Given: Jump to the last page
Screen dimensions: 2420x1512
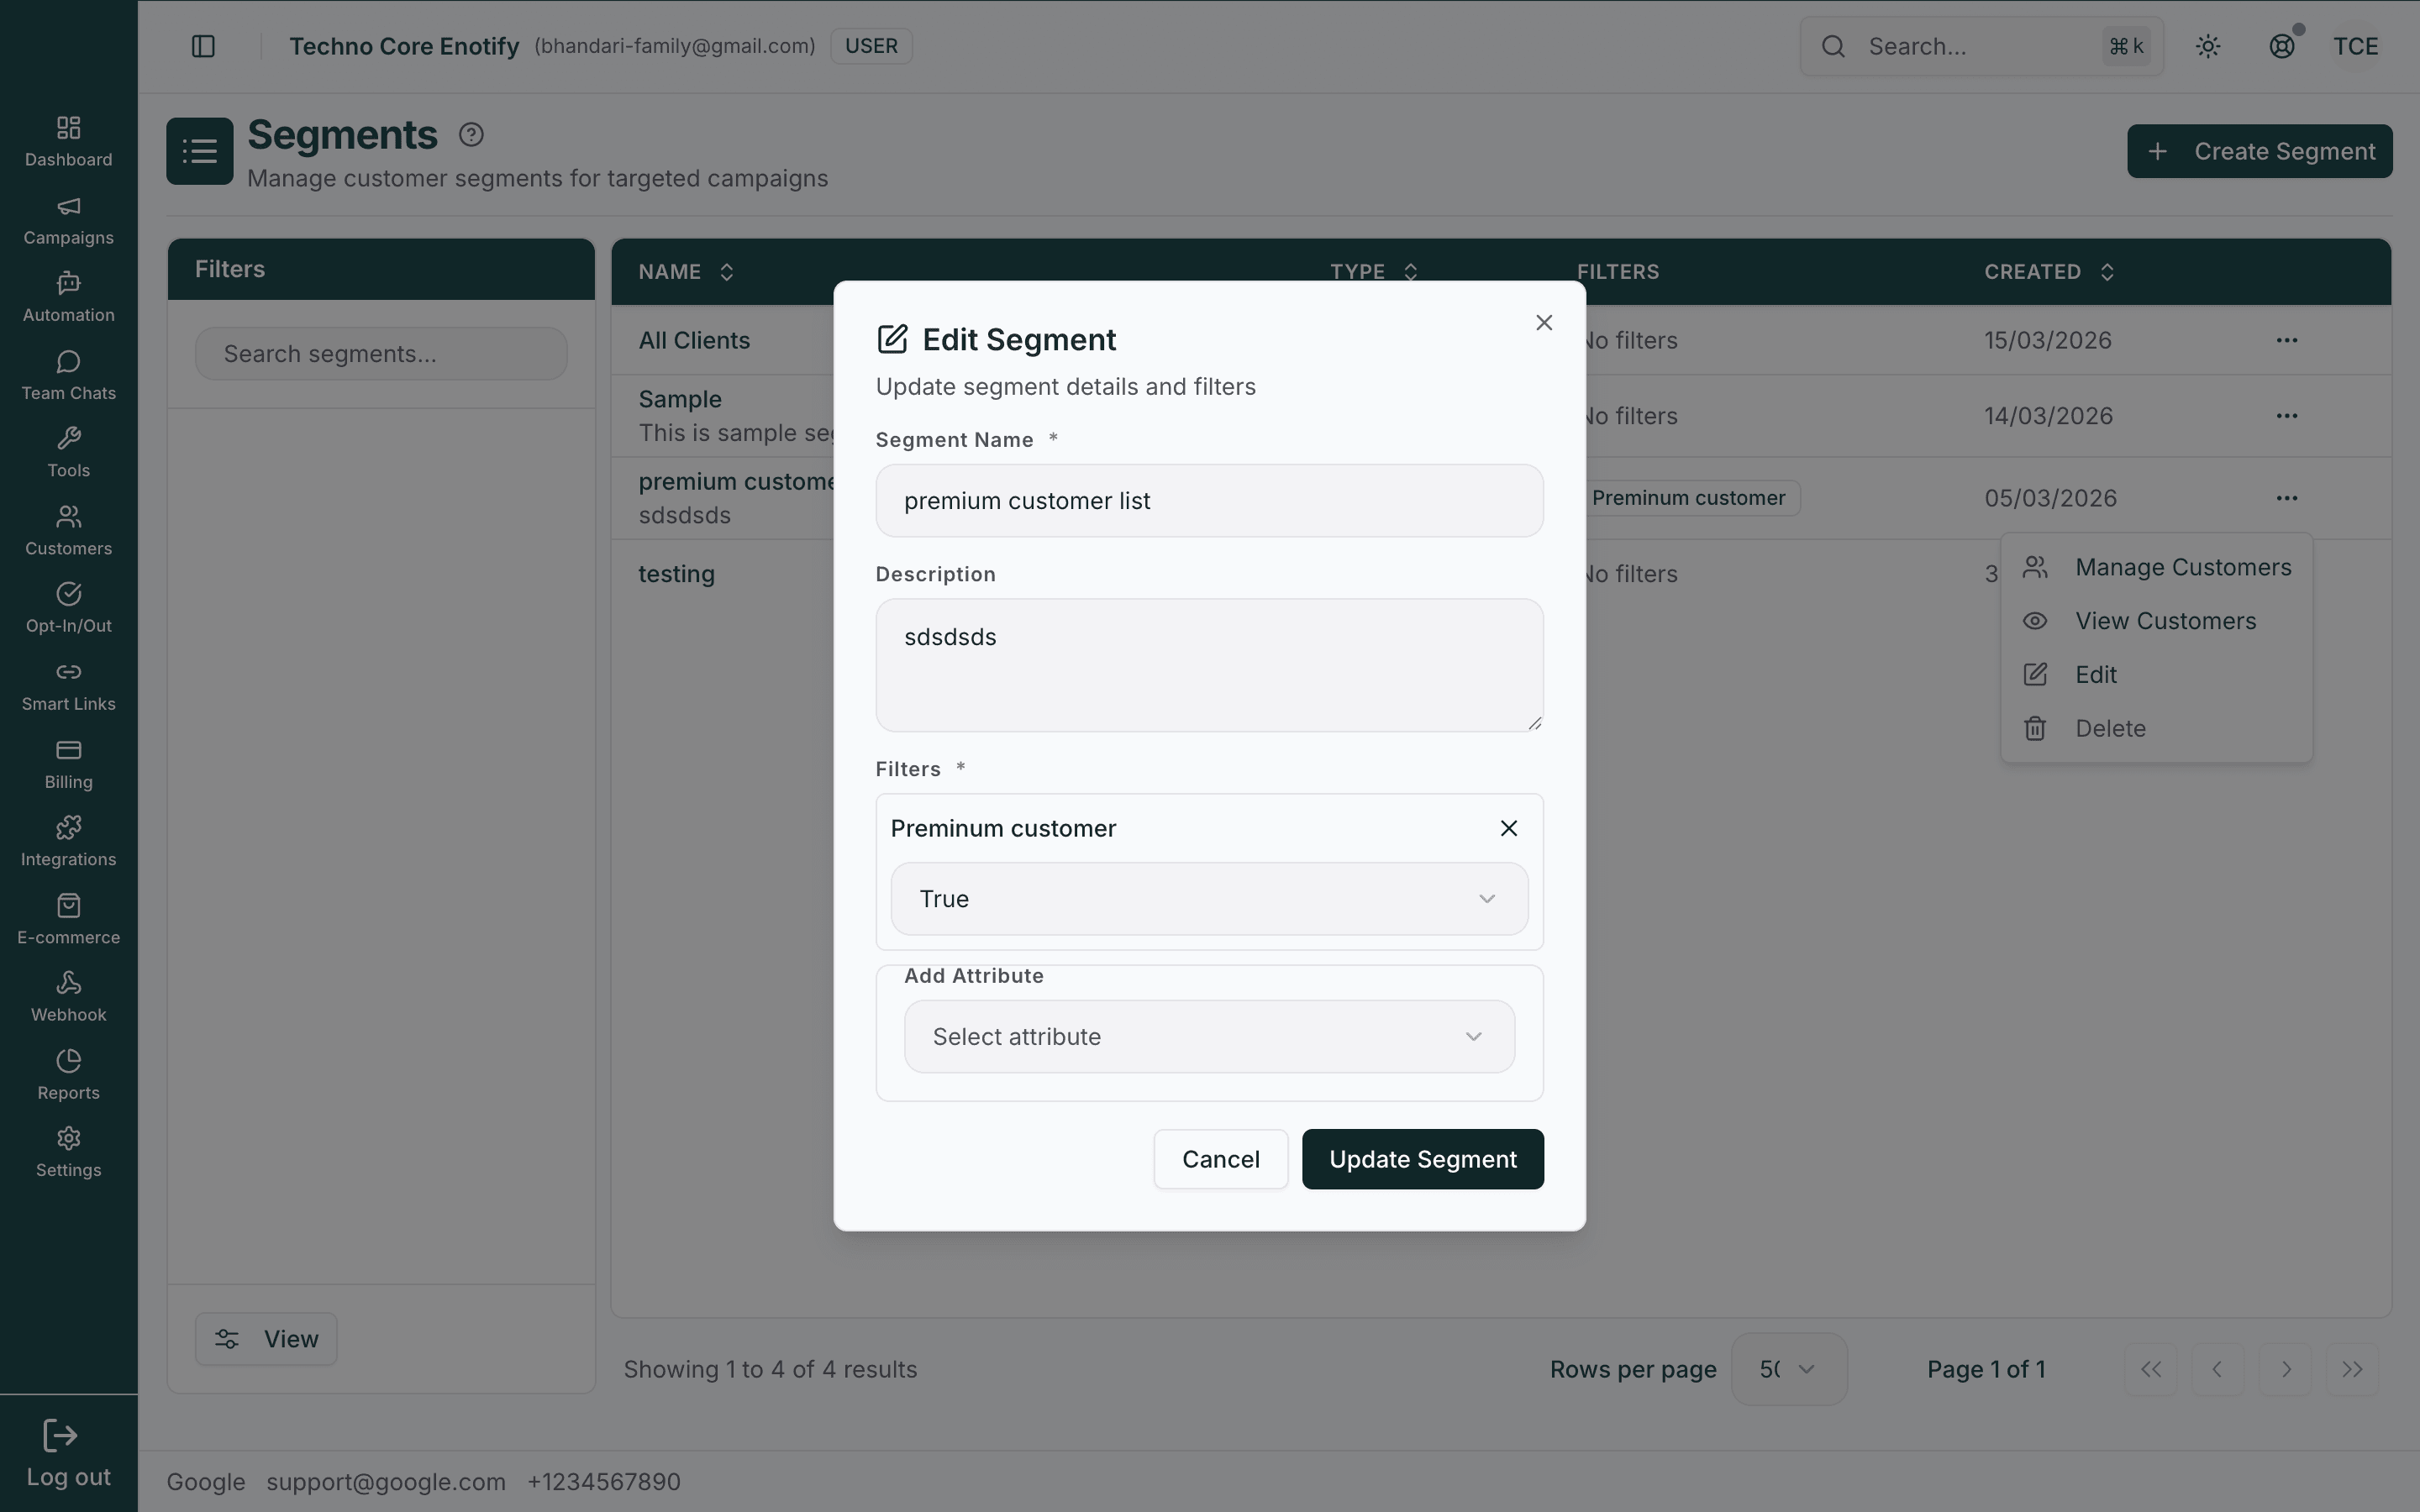Looking at the screenshot, I should (x=2352, y=1369).
